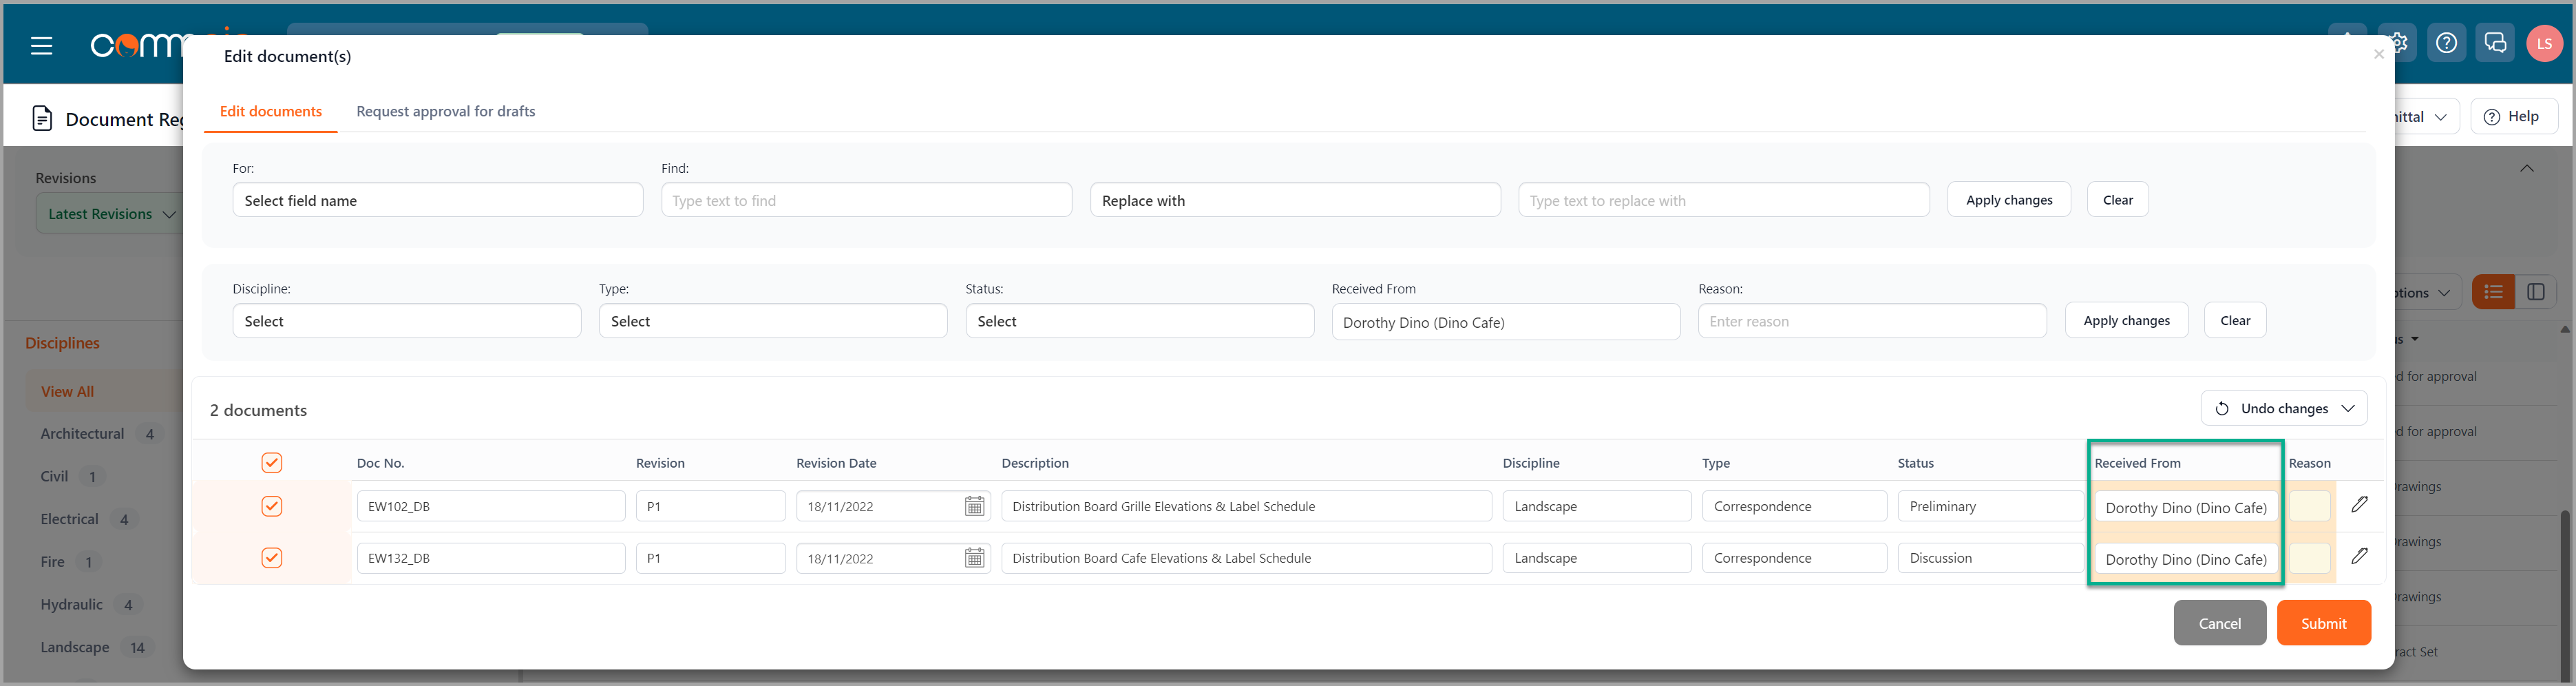2576x686 pixels.
Task: Toggle the select-all documents checkbox
Action: point(272,463)
